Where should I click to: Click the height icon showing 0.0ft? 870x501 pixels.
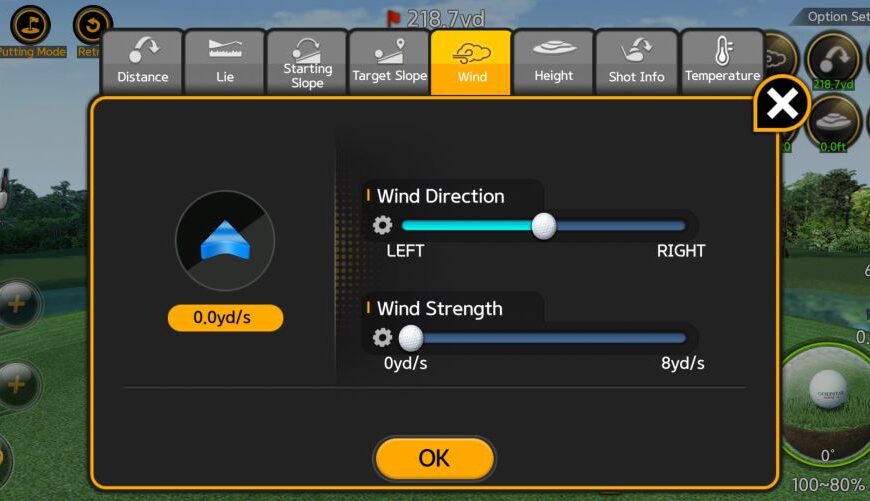[833, 124]
